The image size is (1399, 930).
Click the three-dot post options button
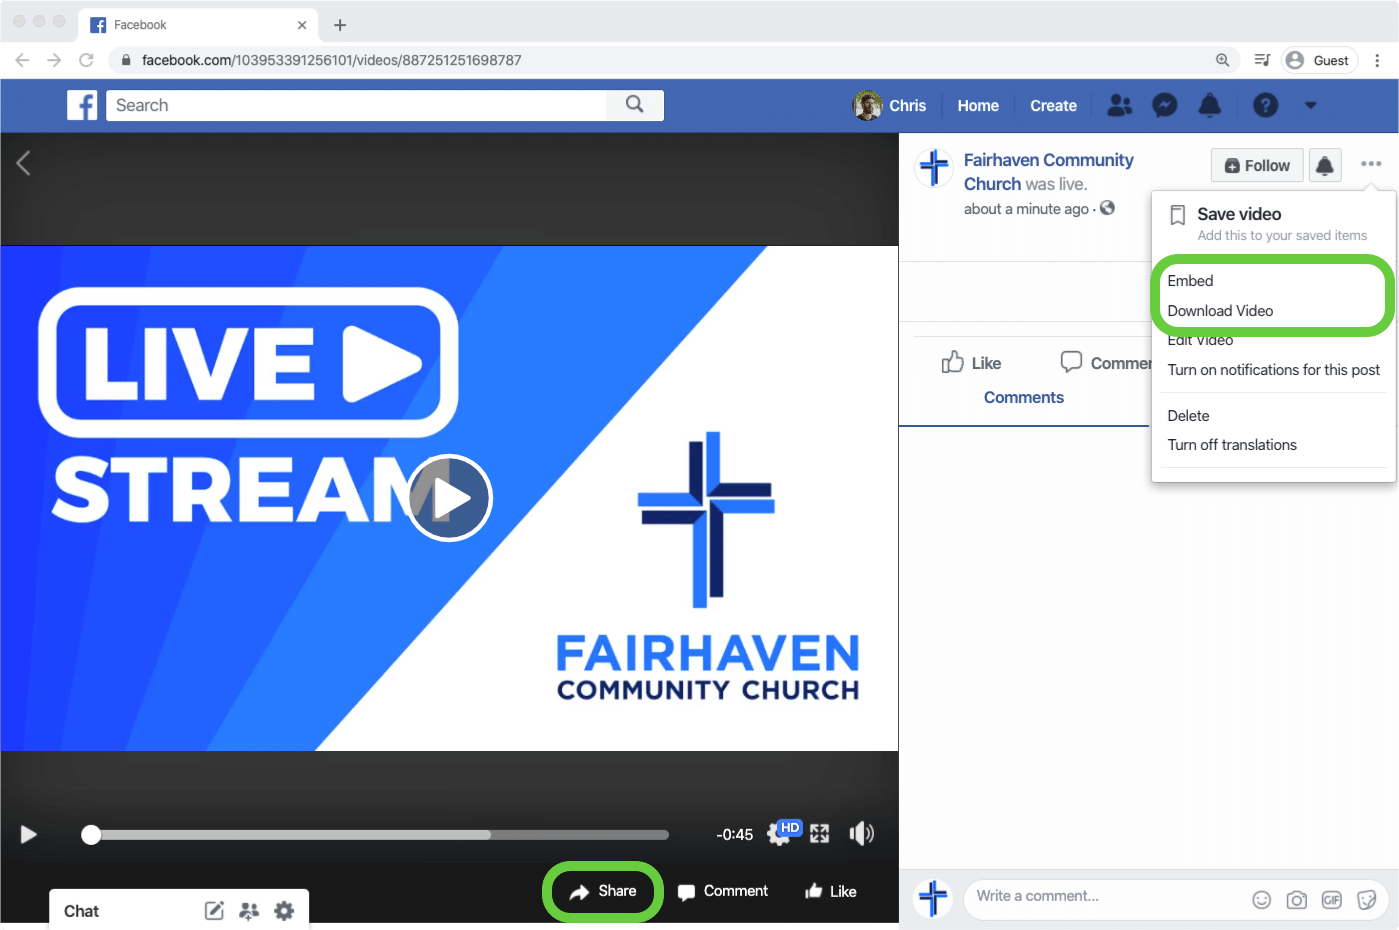click(x=1371, y=163)
